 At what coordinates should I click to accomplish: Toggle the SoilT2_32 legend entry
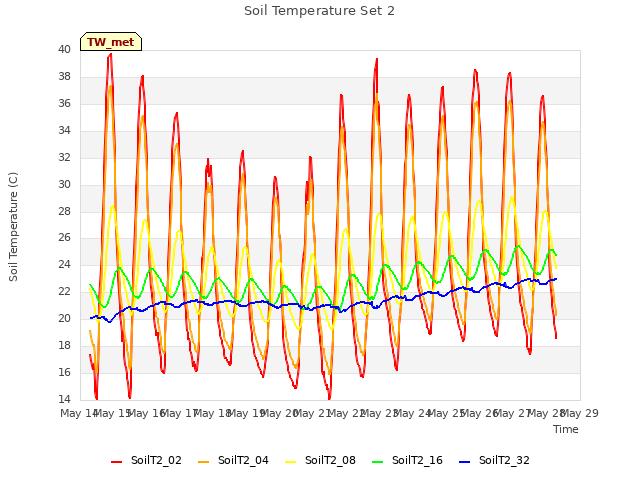tap(494, 460)
